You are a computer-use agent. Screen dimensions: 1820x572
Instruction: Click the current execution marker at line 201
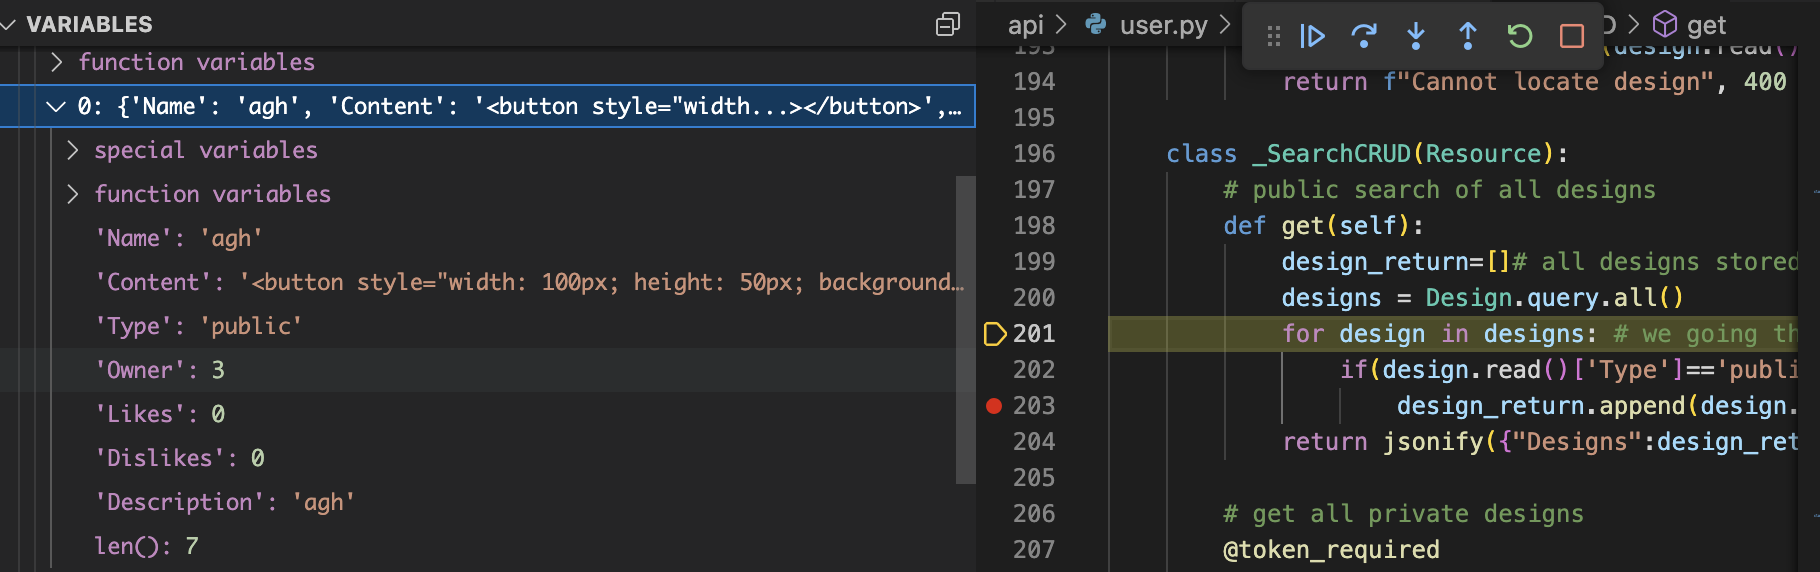point(995,333)
